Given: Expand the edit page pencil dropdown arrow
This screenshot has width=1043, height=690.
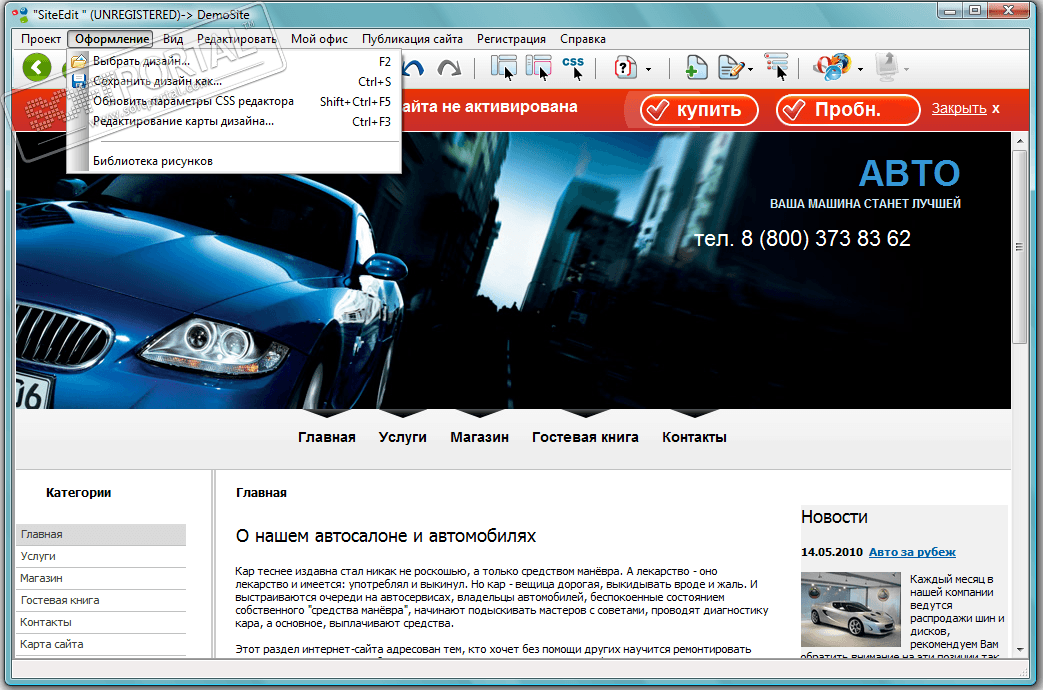Looking at the screenshot, I should [750, 69].
